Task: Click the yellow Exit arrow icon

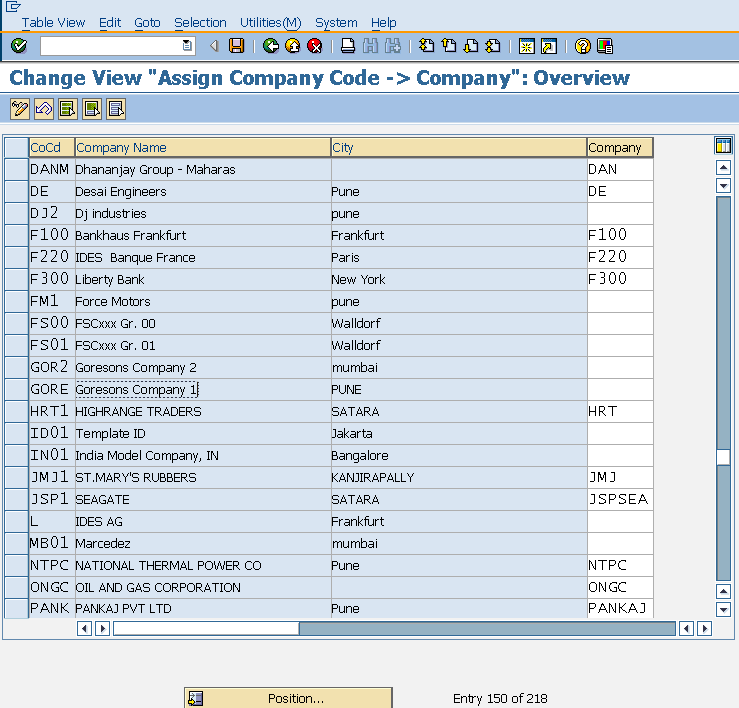Action: 293,46
